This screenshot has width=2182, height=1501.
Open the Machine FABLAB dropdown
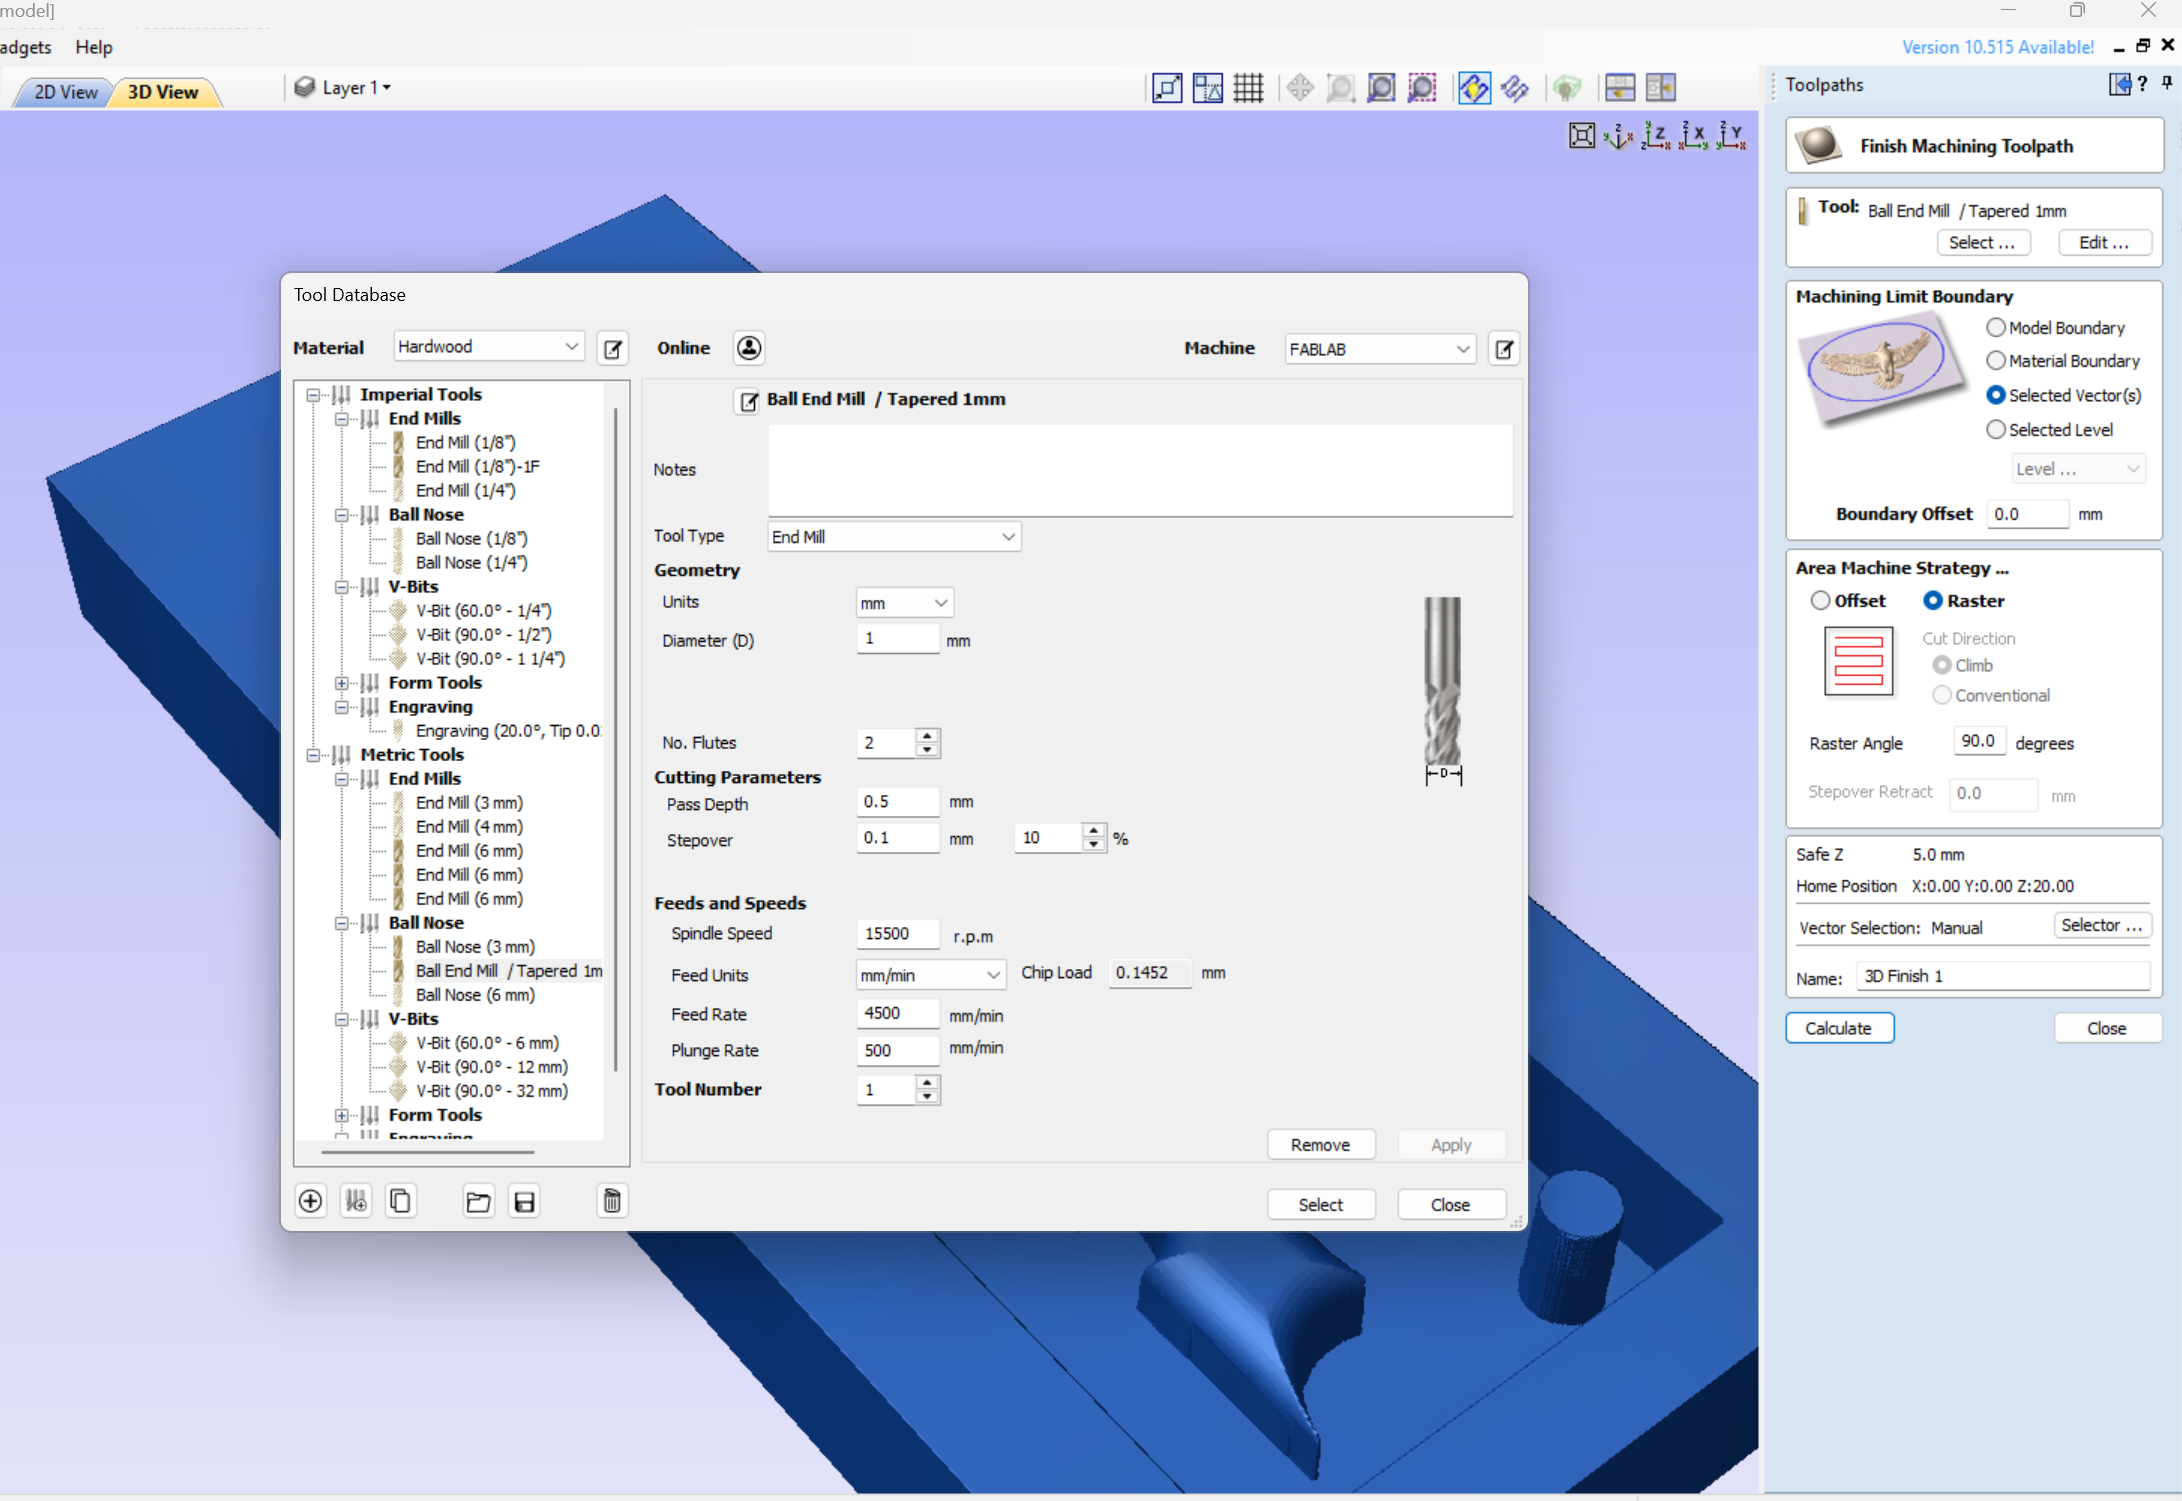[1380, 349]
